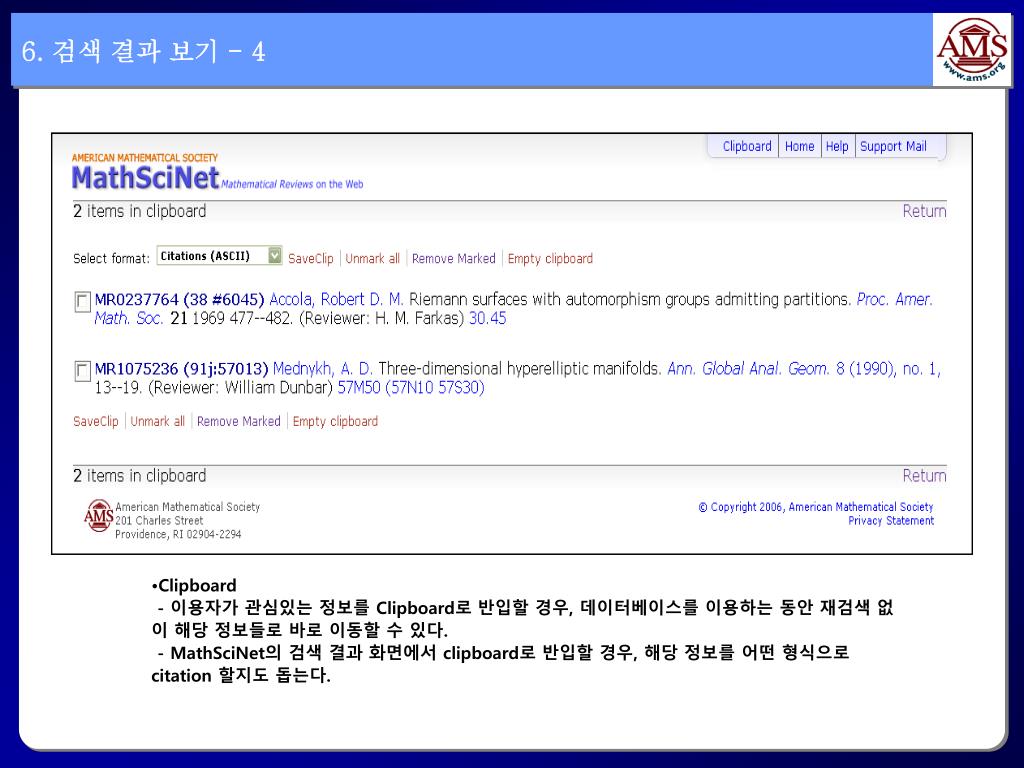Open author Accola, Robert D. M.
The image size is (1024, 768).
point(336,300)
